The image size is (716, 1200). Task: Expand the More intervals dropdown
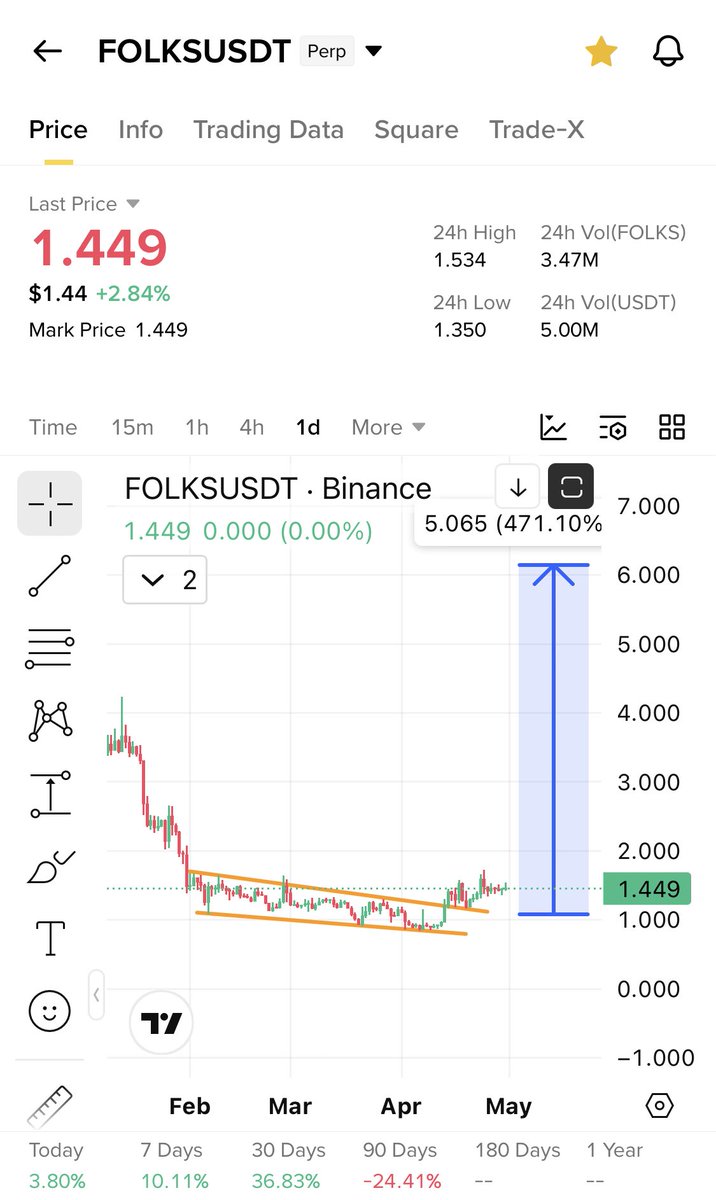click(x=388, y=427)
